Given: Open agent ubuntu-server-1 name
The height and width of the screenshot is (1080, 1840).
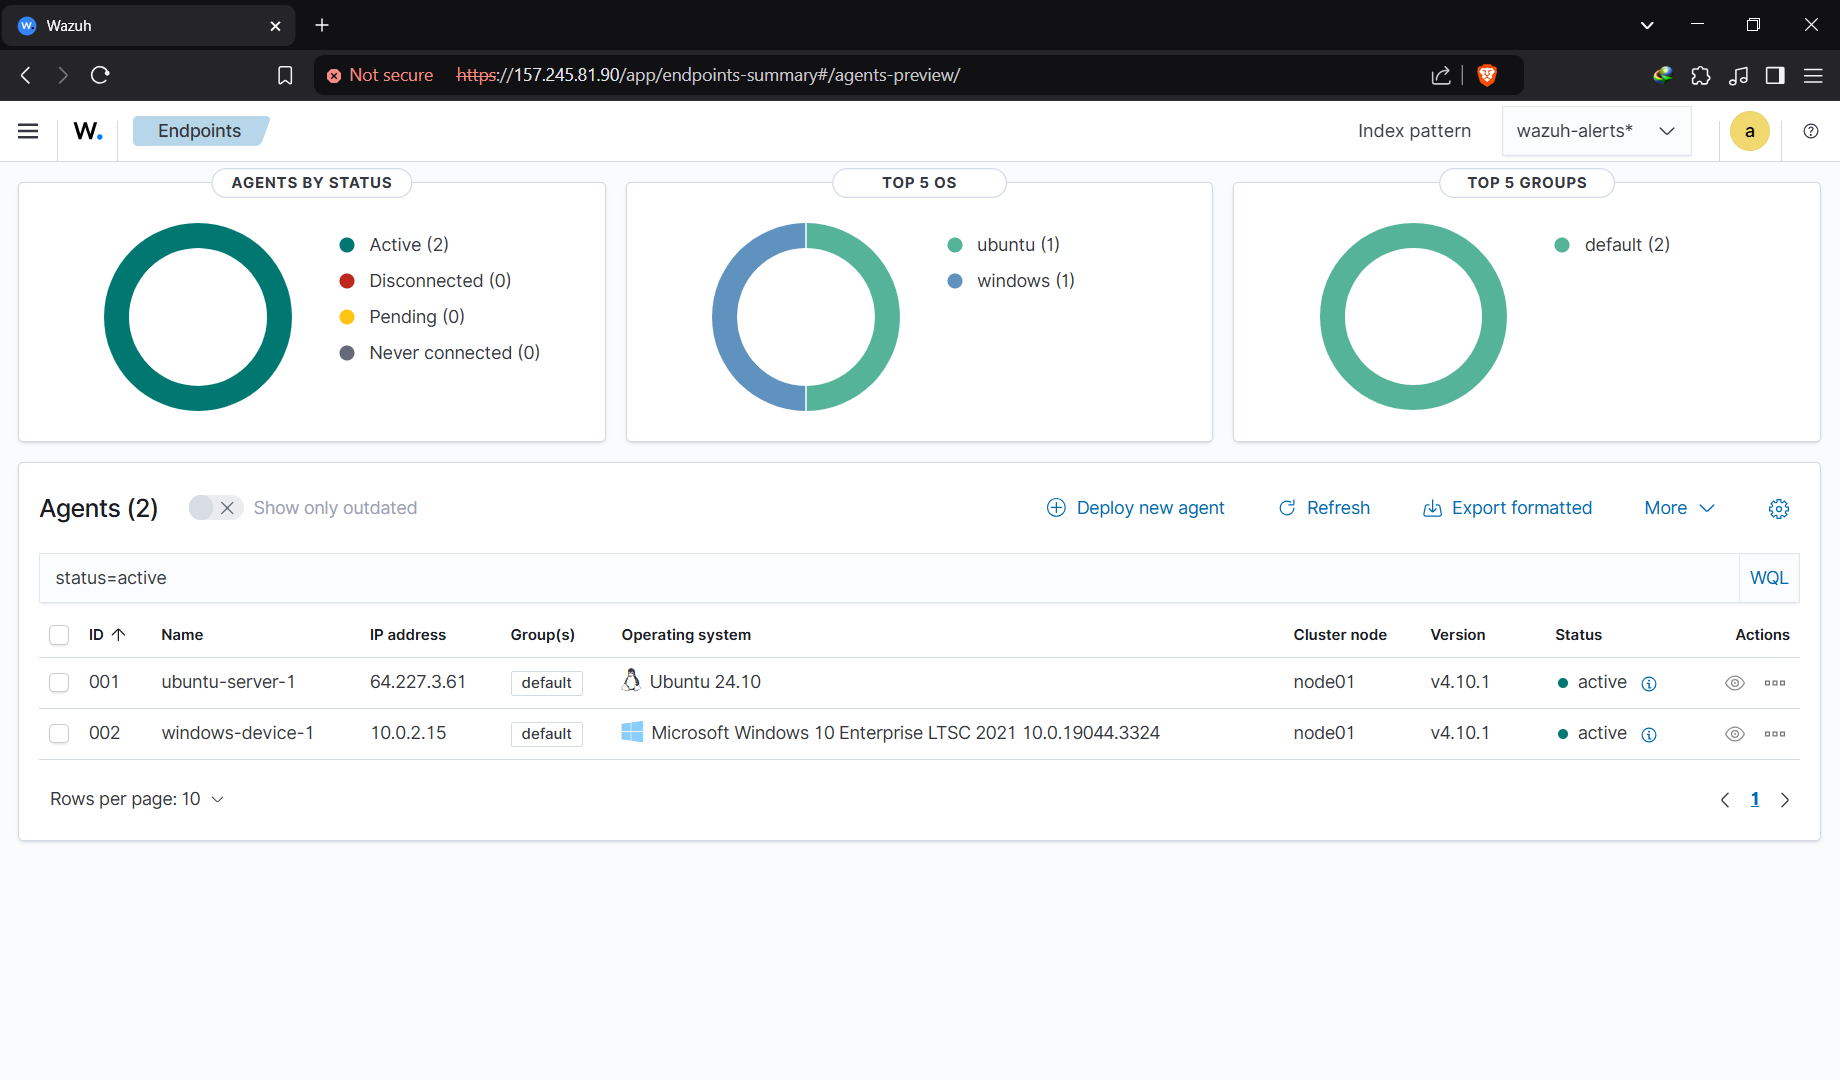Looking at the screenshot, I should coord(228,682).
